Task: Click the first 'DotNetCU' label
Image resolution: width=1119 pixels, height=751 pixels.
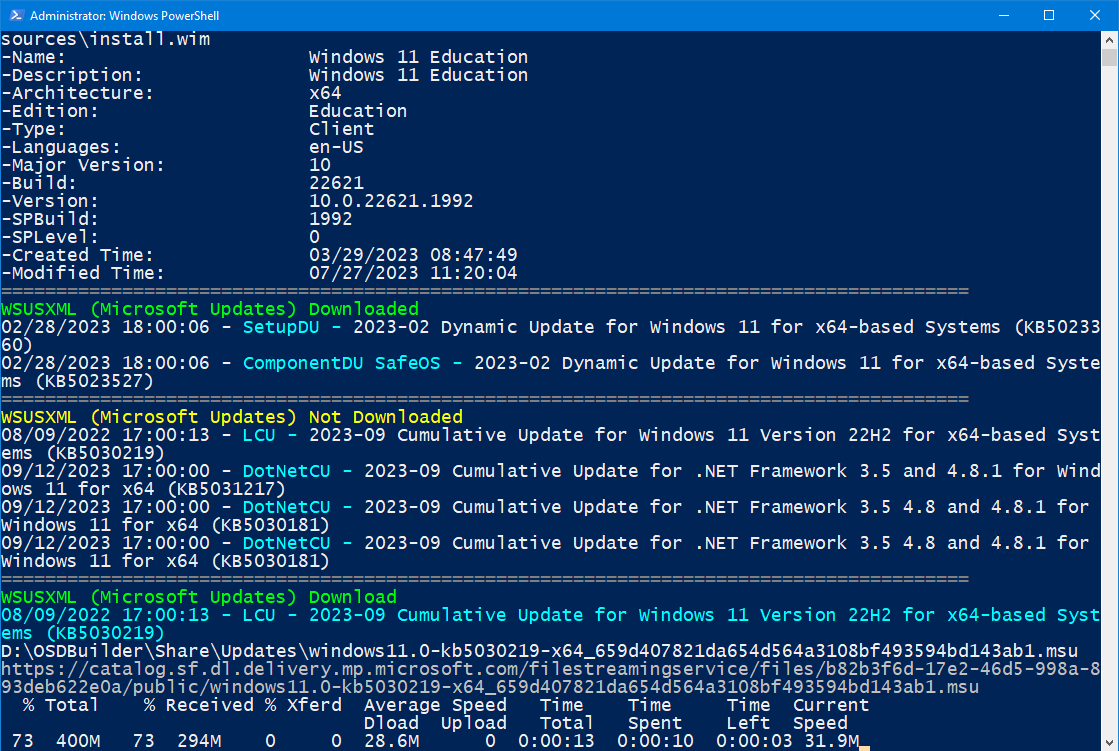Action: pyautogui.click(x=287, y=471)
